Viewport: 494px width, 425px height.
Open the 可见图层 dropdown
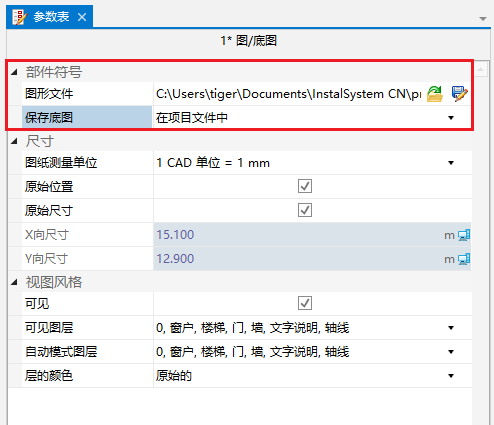click(451, 328)
